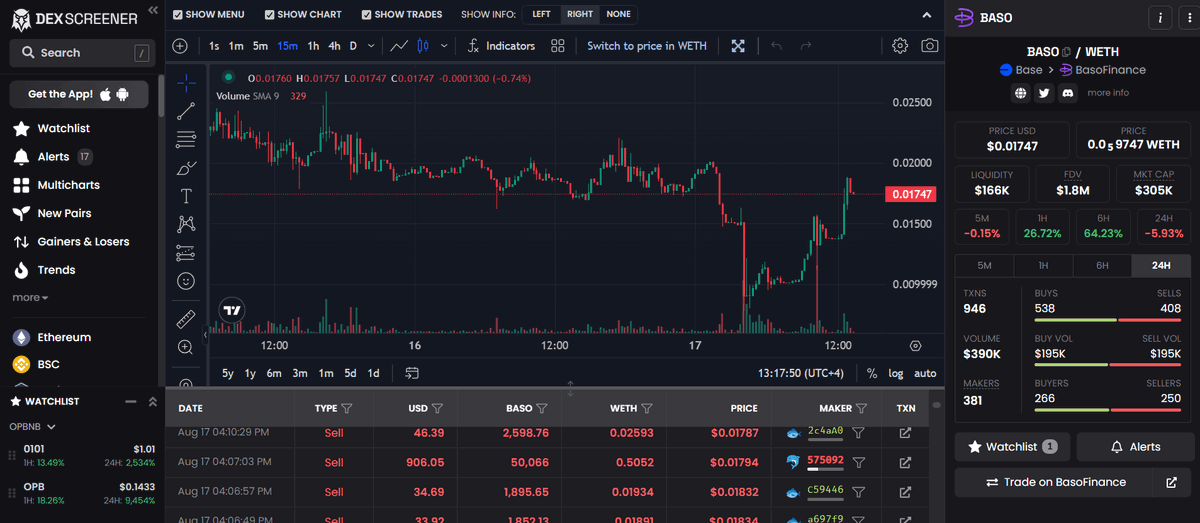Select the 15m chart timeframe
Image resolution: width=1200 pixels, height=523 pixels.
(287, 46)
